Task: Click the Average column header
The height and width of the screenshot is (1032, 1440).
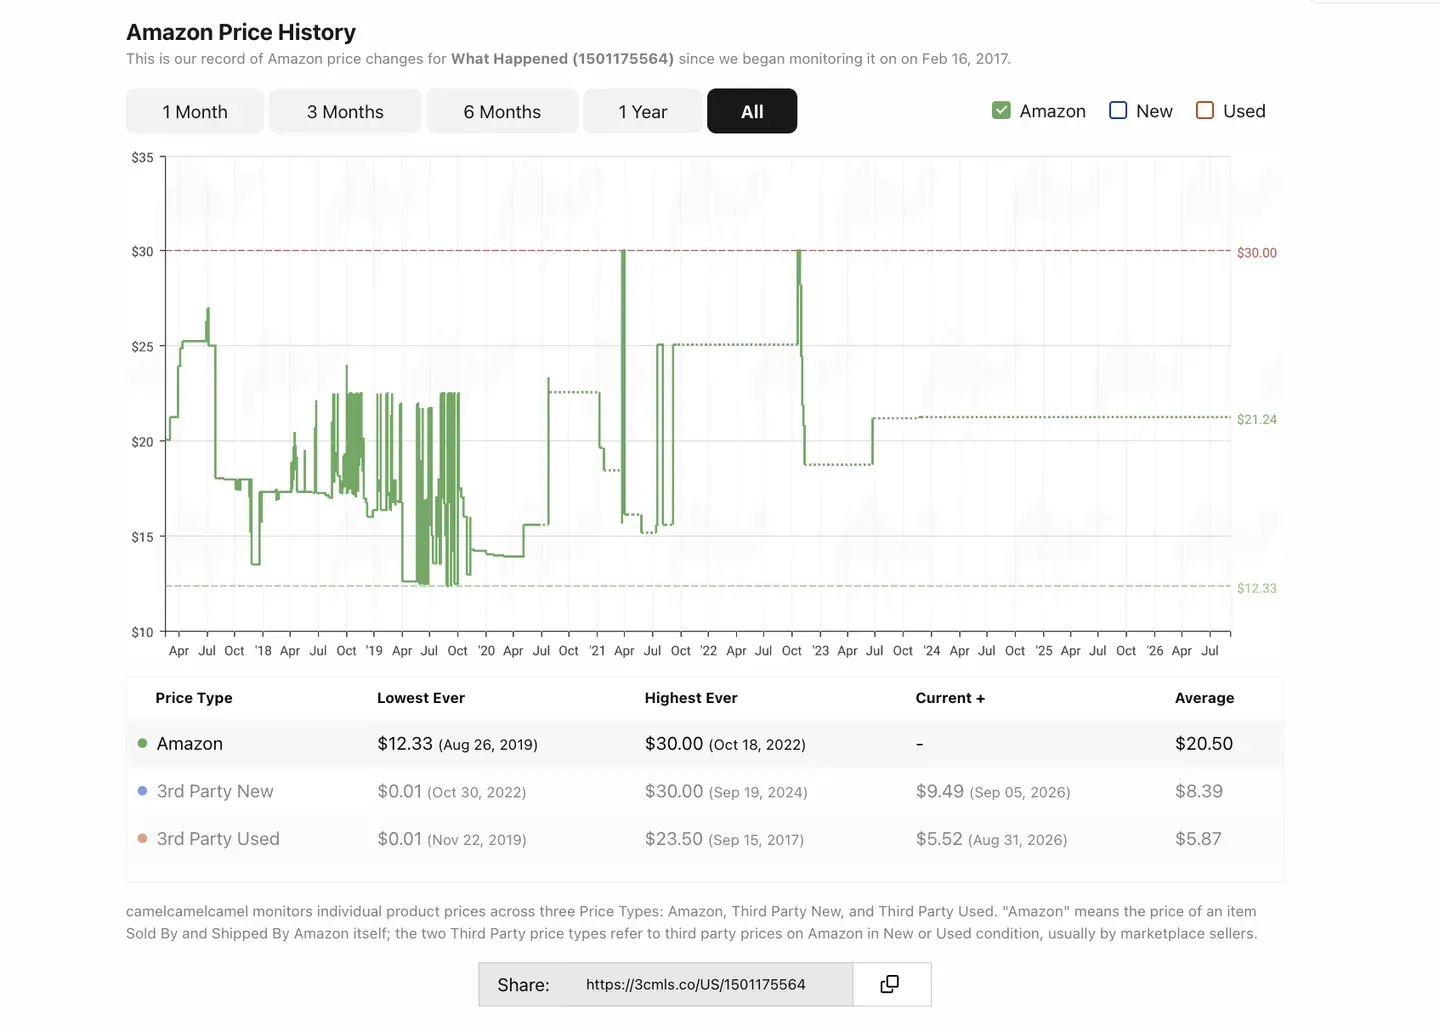Action: 1204,698
